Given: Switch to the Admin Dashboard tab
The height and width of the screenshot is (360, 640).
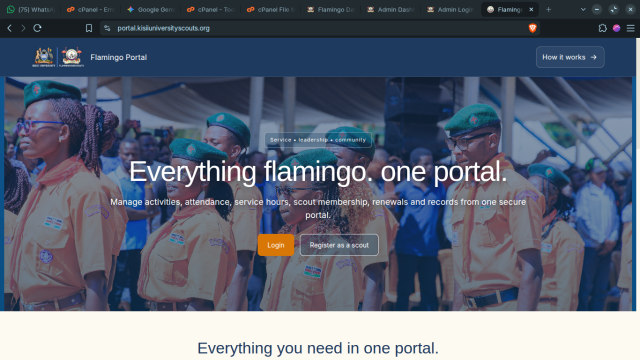Looking at the screenshot, I should click(x=391, y=9).
